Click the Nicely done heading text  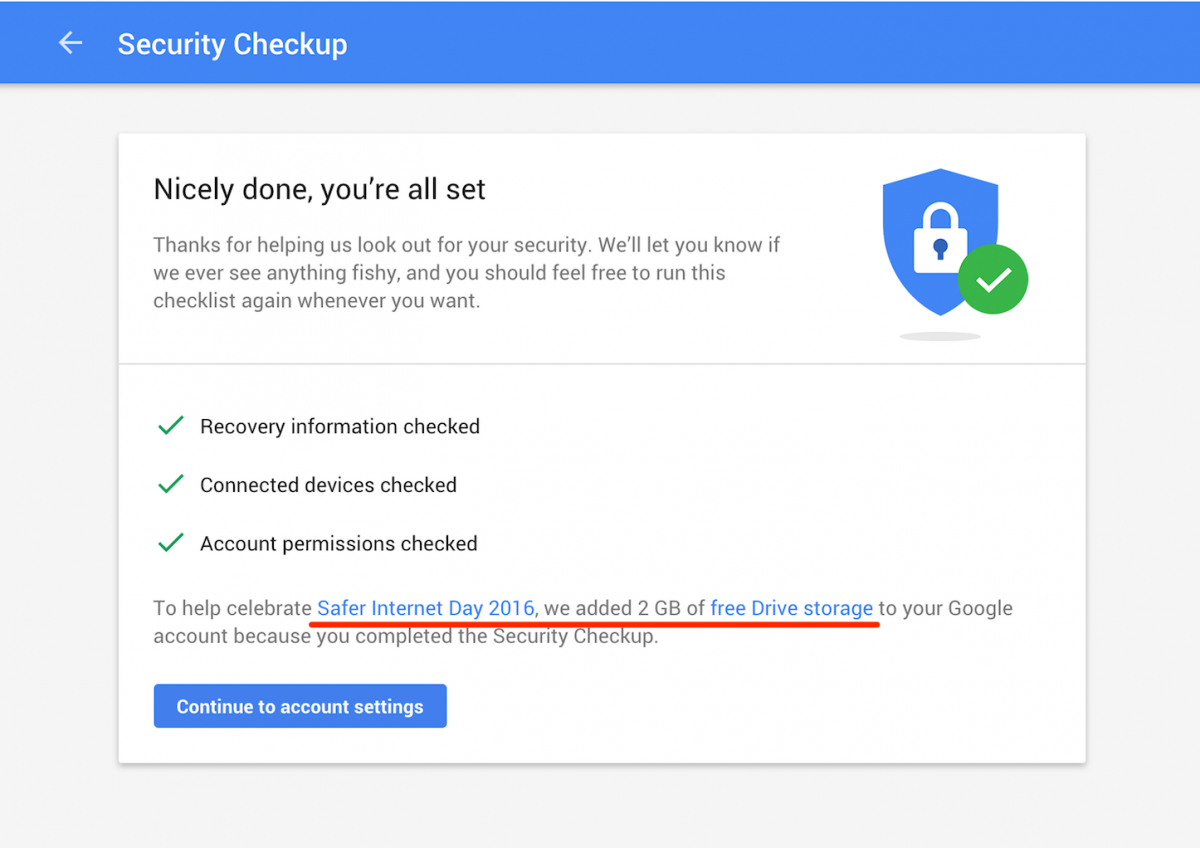click(318, 189)
